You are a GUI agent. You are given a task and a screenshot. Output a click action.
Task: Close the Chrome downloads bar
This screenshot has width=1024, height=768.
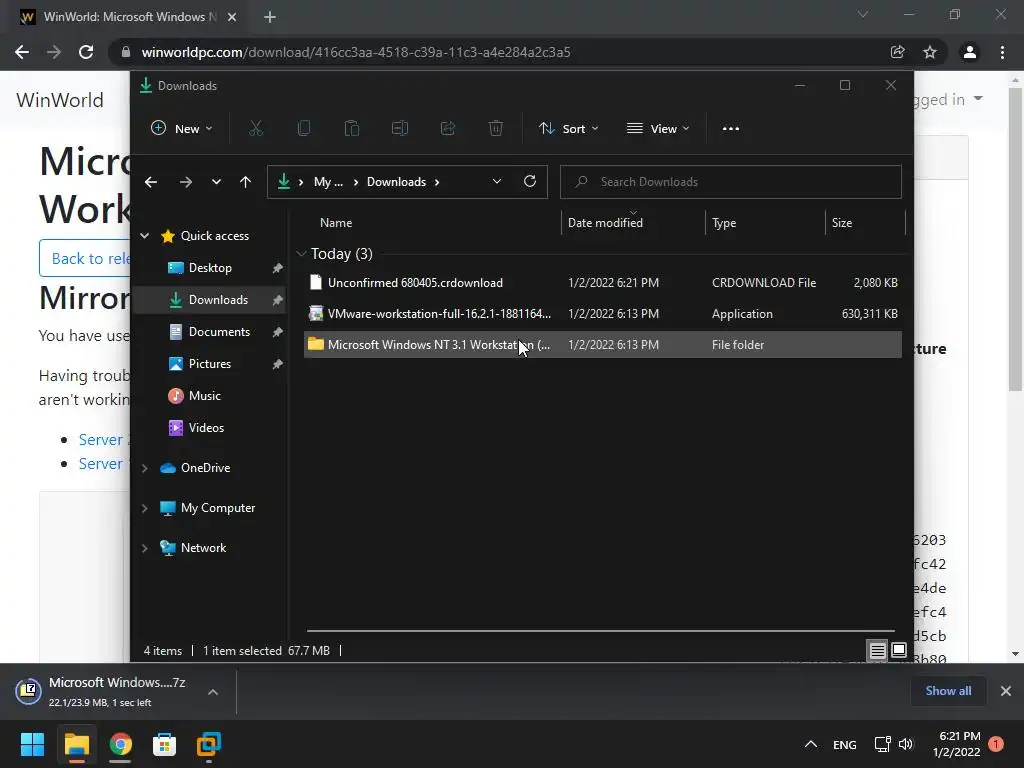(1006, 691)
